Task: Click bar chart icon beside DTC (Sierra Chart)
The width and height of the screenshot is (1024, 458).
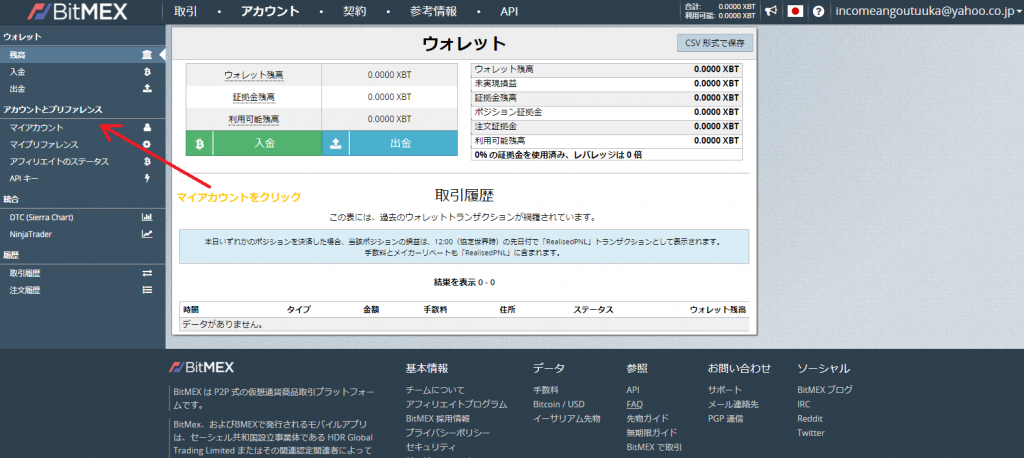Action: point(147,217)
